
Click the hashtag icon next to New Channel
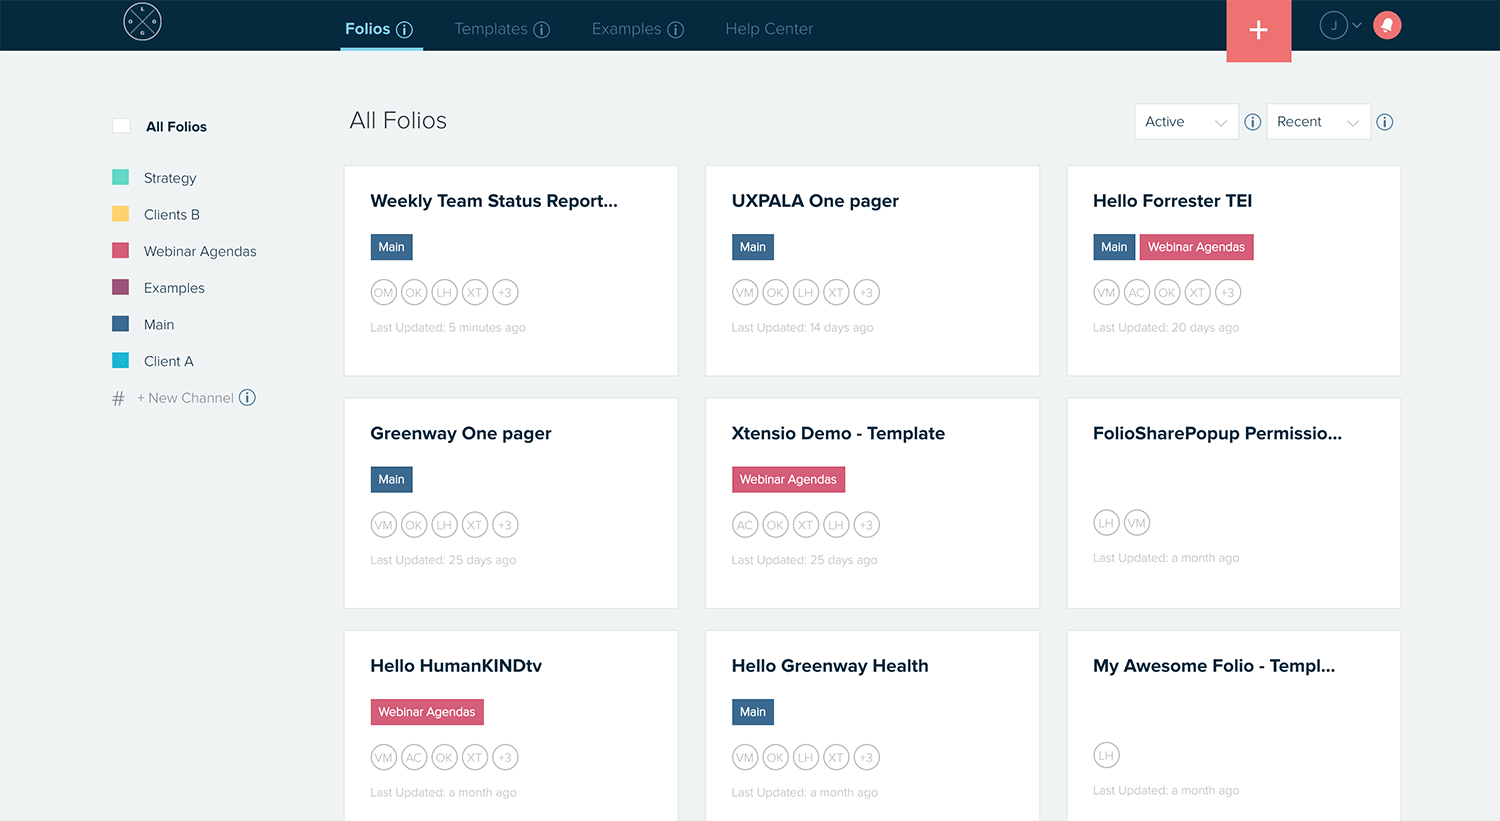(118, 397)
